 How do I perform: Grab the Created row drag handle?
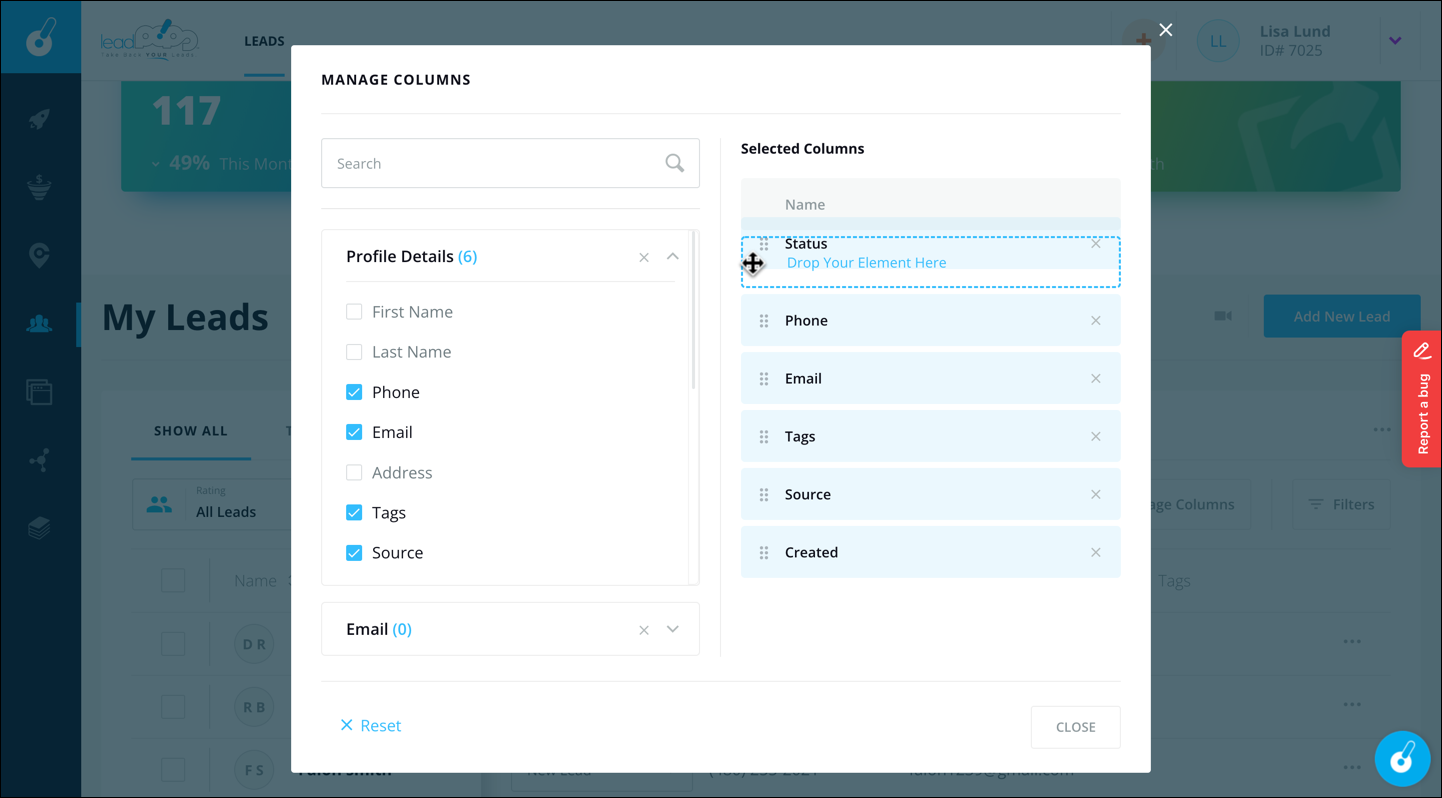pos(764,553)
